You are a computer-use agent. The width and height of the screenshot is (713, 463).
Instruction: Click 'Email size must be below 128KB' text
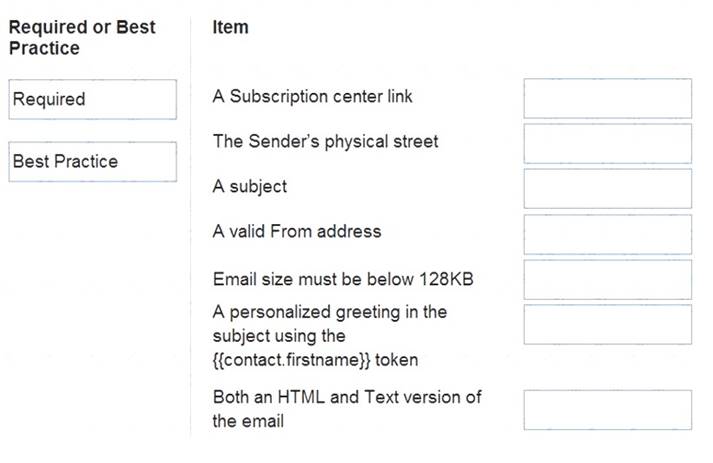pyautogui.click(x=343, y=279)
